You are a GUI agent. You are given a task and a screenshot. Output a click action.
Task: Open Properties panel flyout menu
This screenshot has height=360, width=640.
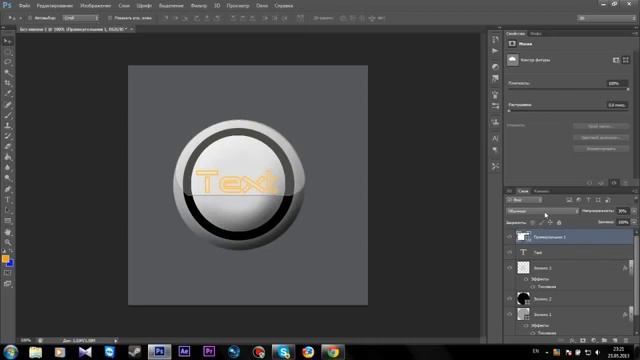(x=635, y=33)
